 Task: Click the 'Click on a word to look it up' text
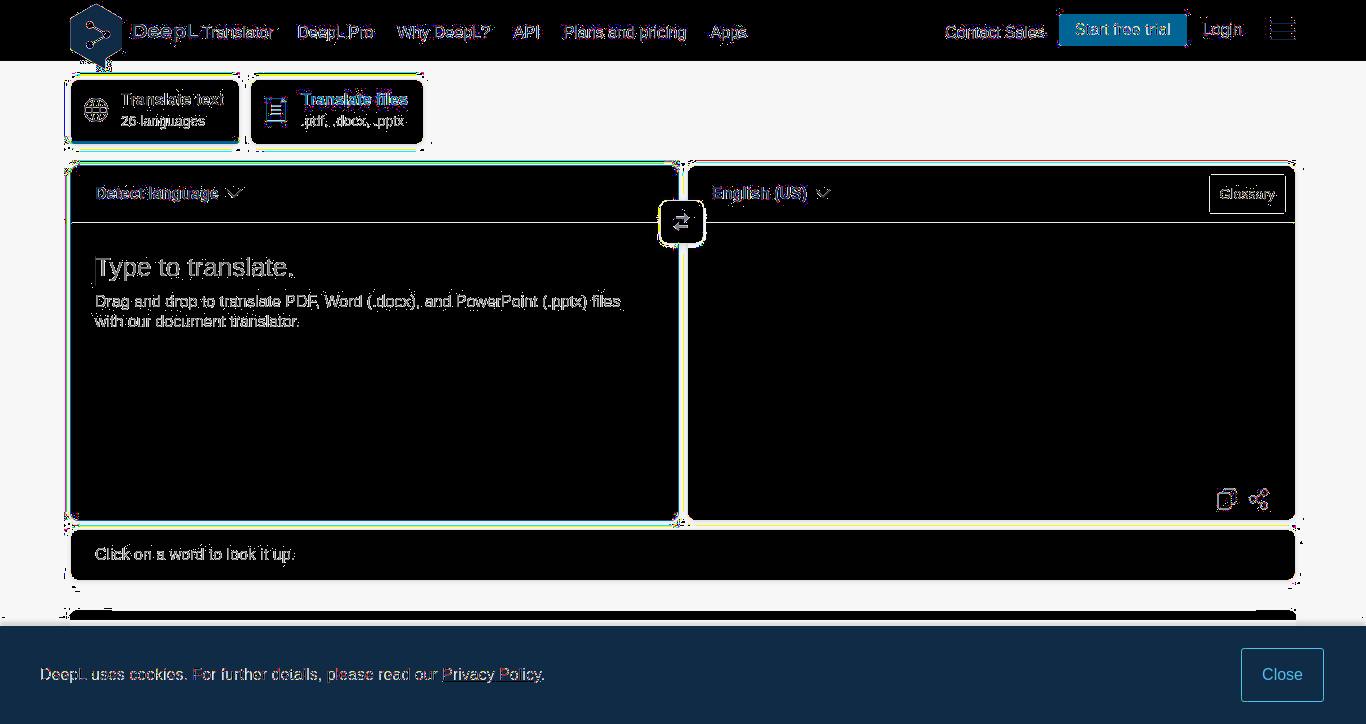pyautogui.click(x=194, y=554)
